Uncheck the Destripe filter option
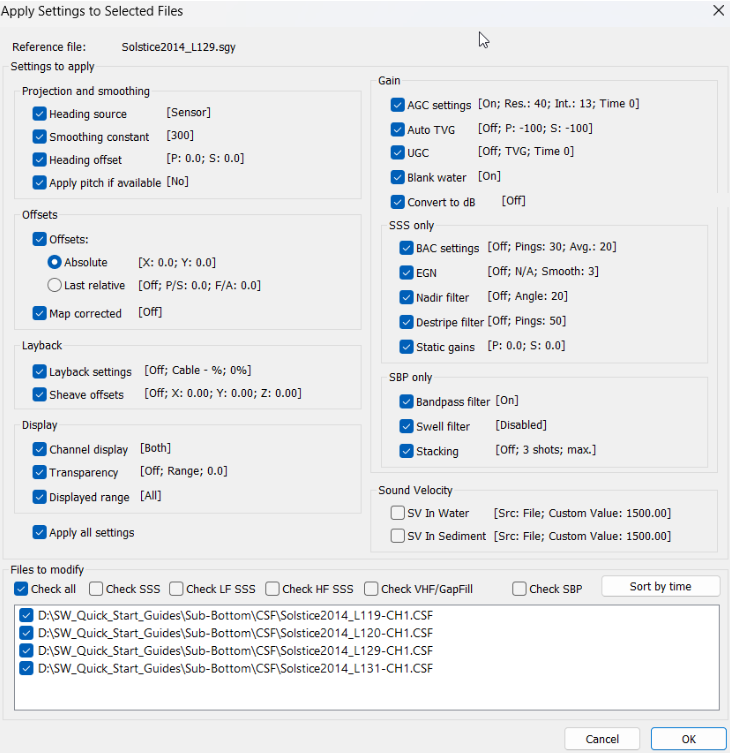 tap(406, 322)
